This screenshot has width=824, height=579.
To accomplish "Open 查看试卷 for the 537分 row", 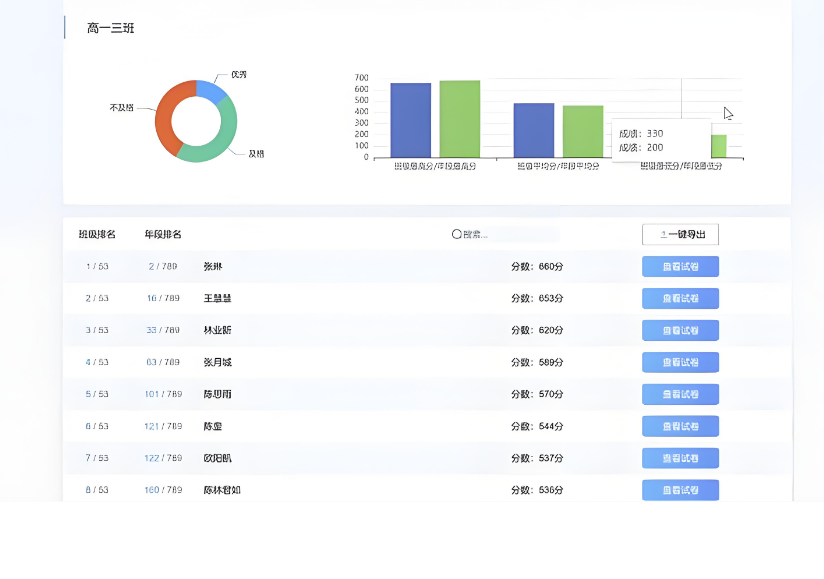I will pyautogui.click(x=680, y=458).
